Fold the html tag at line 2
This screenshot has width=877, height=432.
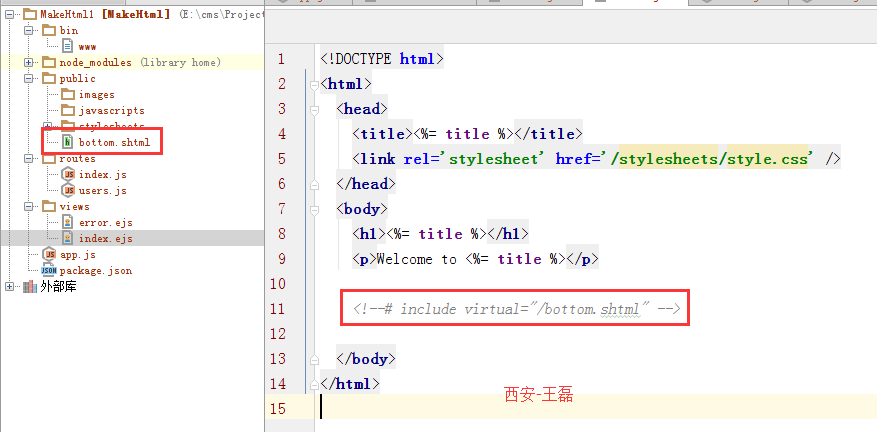tap(314, 85)
